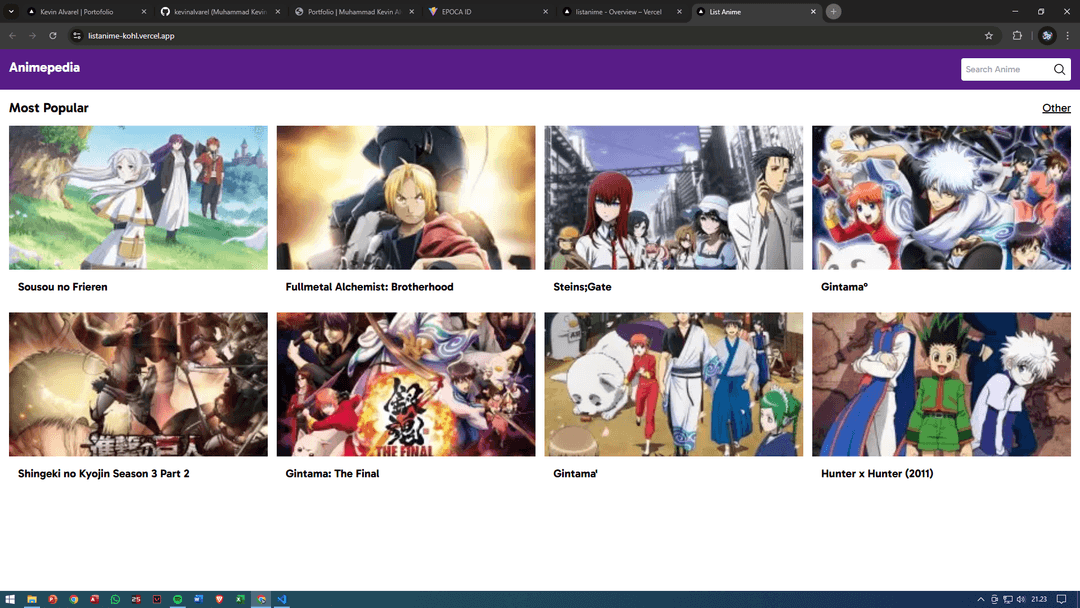This screenshot has height=608, width=1080.
Task: Bookmark this page with the star icon
Action: click(989, 36)
